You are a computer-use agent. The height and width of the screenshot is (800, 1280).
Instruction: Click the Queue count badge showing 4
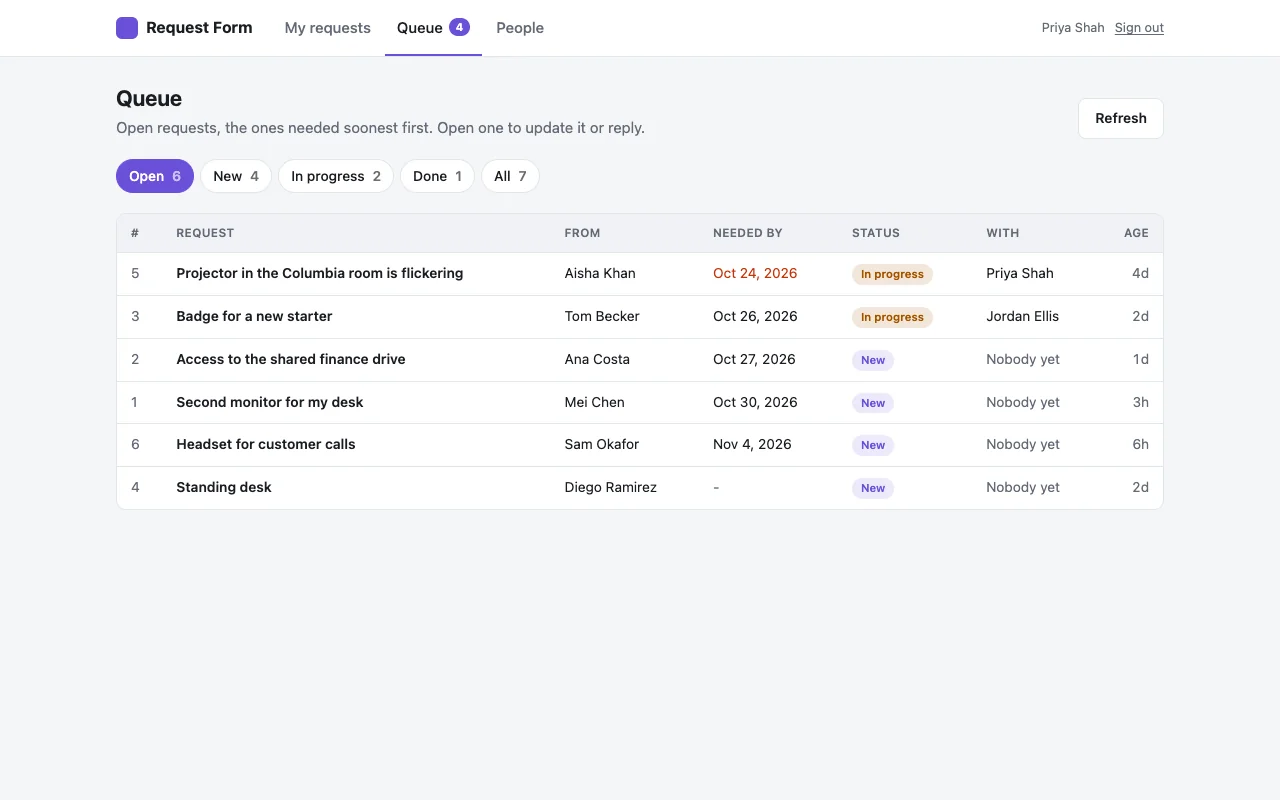pos(459,27)
